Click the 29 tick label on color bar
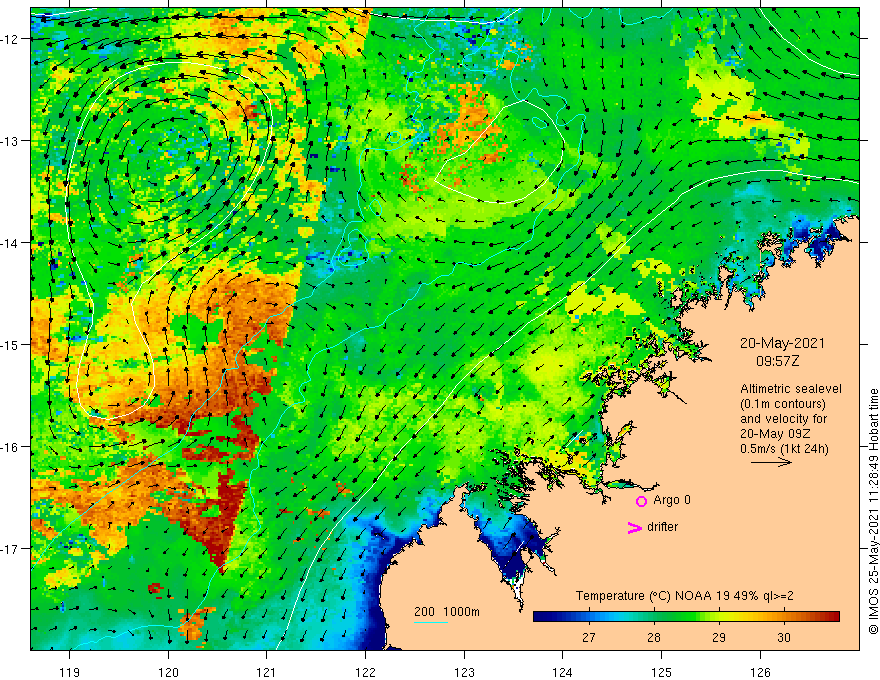The height and width of the screenshot is (680, 880). coord(719,637)
